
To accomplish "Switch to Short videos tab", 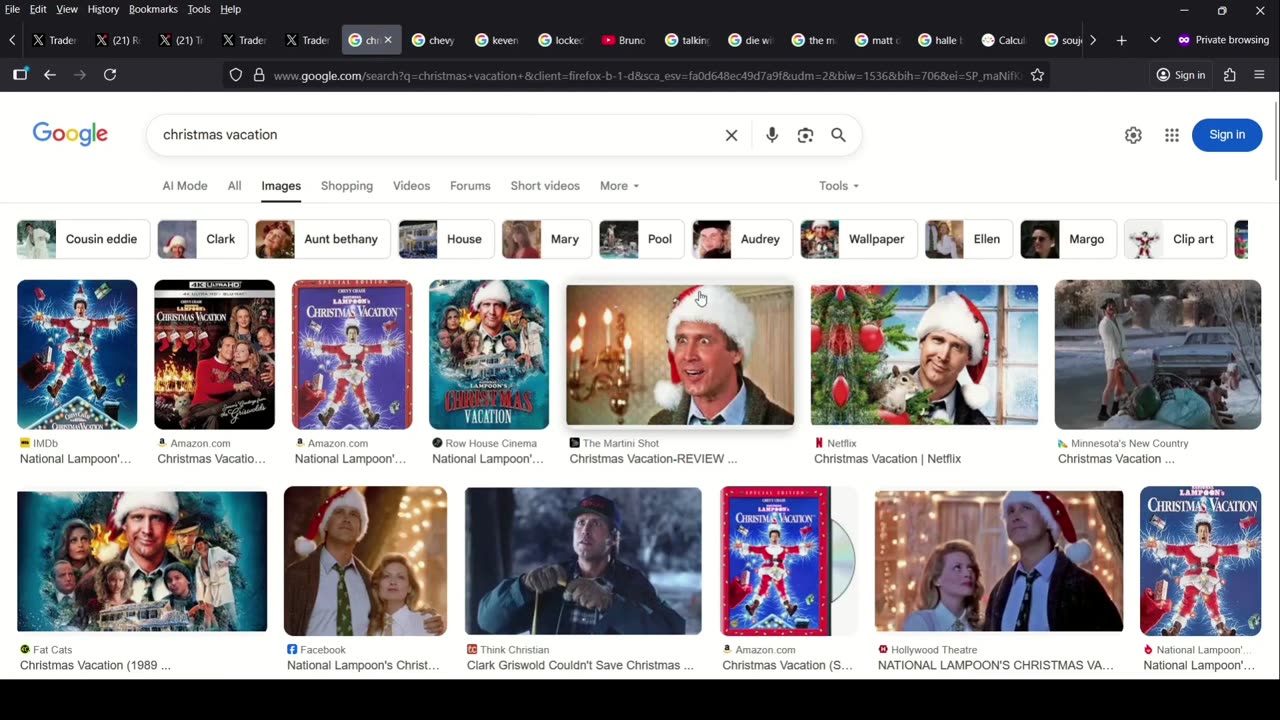I will point(545,186).
